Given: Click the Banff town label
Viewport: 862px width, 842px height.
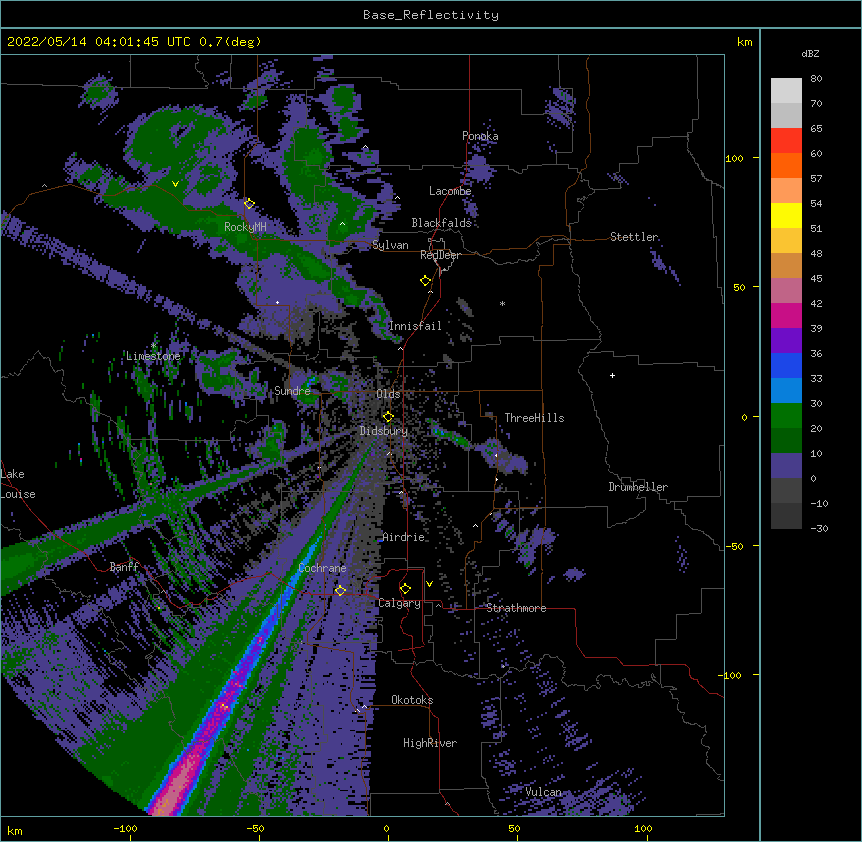Looking at the screenshot, I should [124, 567].
